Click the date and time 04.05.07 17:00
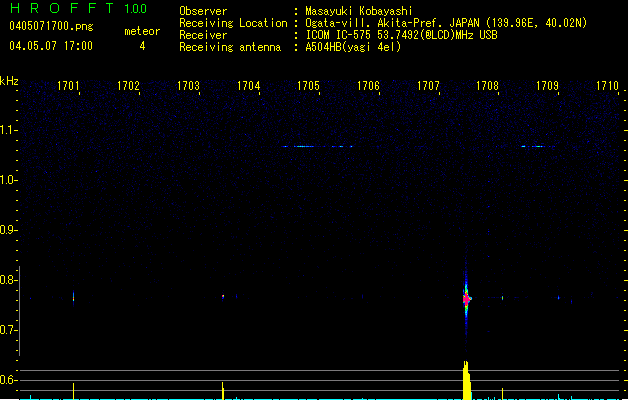This screenshot has width=629, height=400. (x=50, y=46)
